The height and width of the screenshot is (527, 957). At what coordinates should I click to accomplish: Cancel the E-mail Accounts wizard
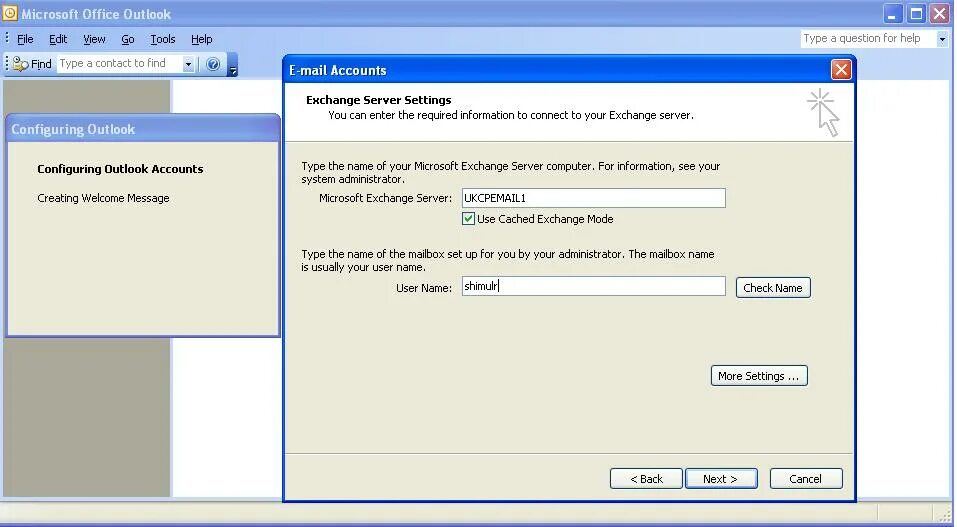pyautogui.click(x=806, y=479)
